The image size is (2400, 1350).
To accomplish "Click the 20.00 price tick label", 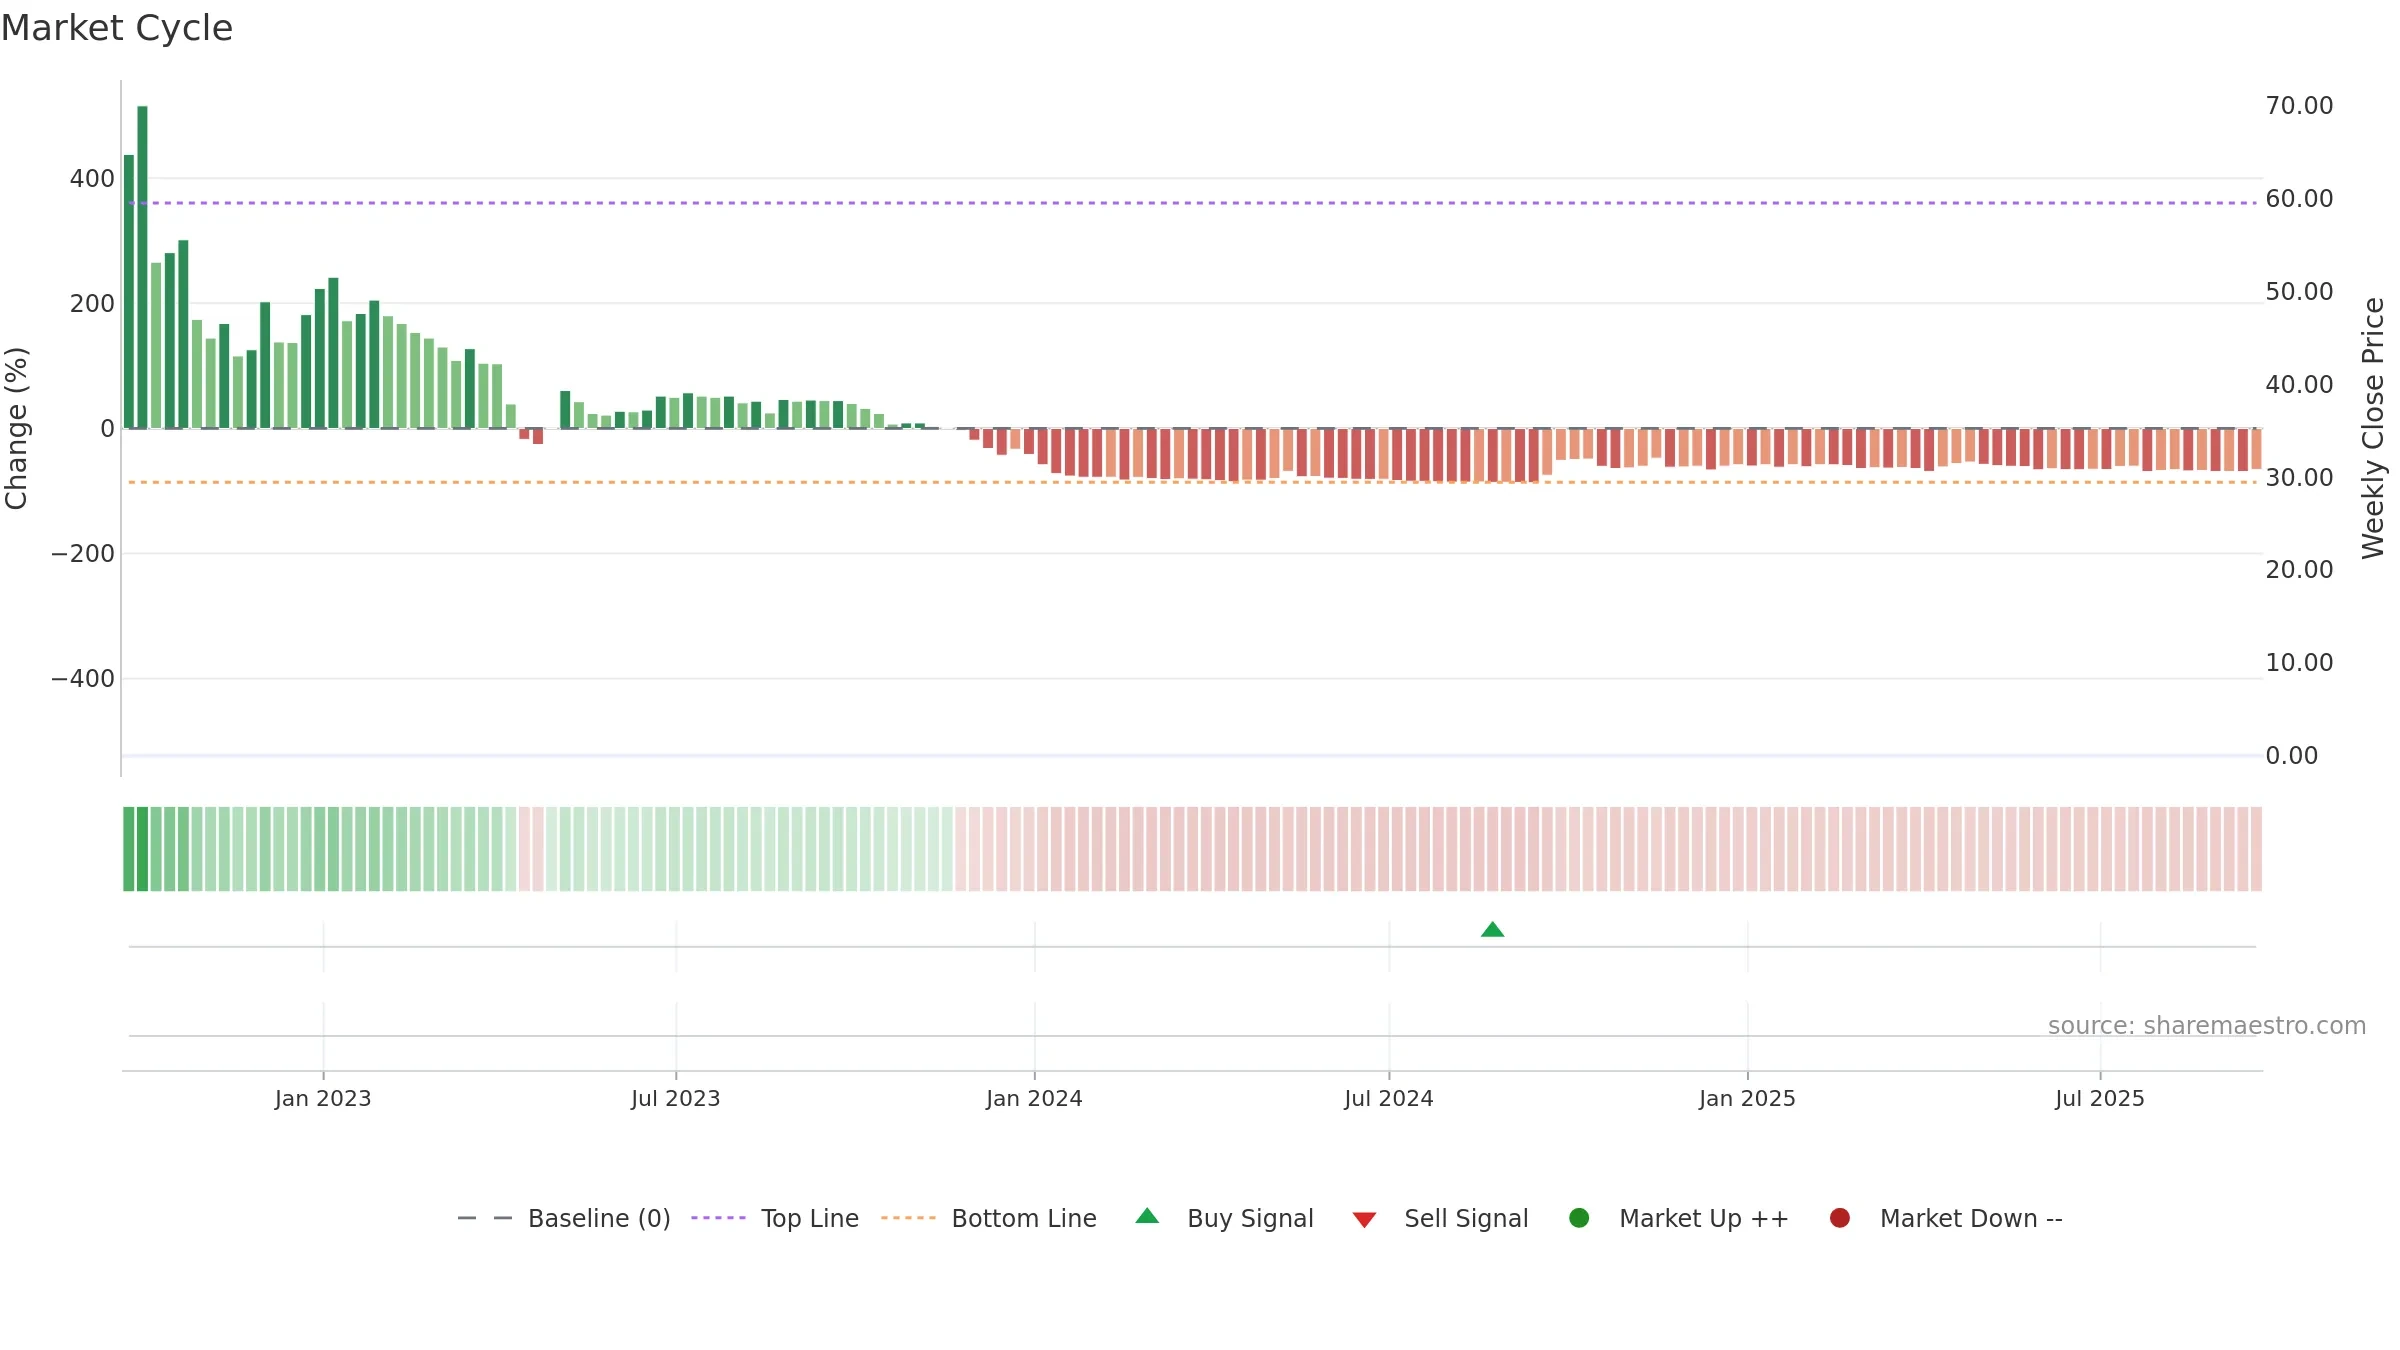I will pos(2299,570).
